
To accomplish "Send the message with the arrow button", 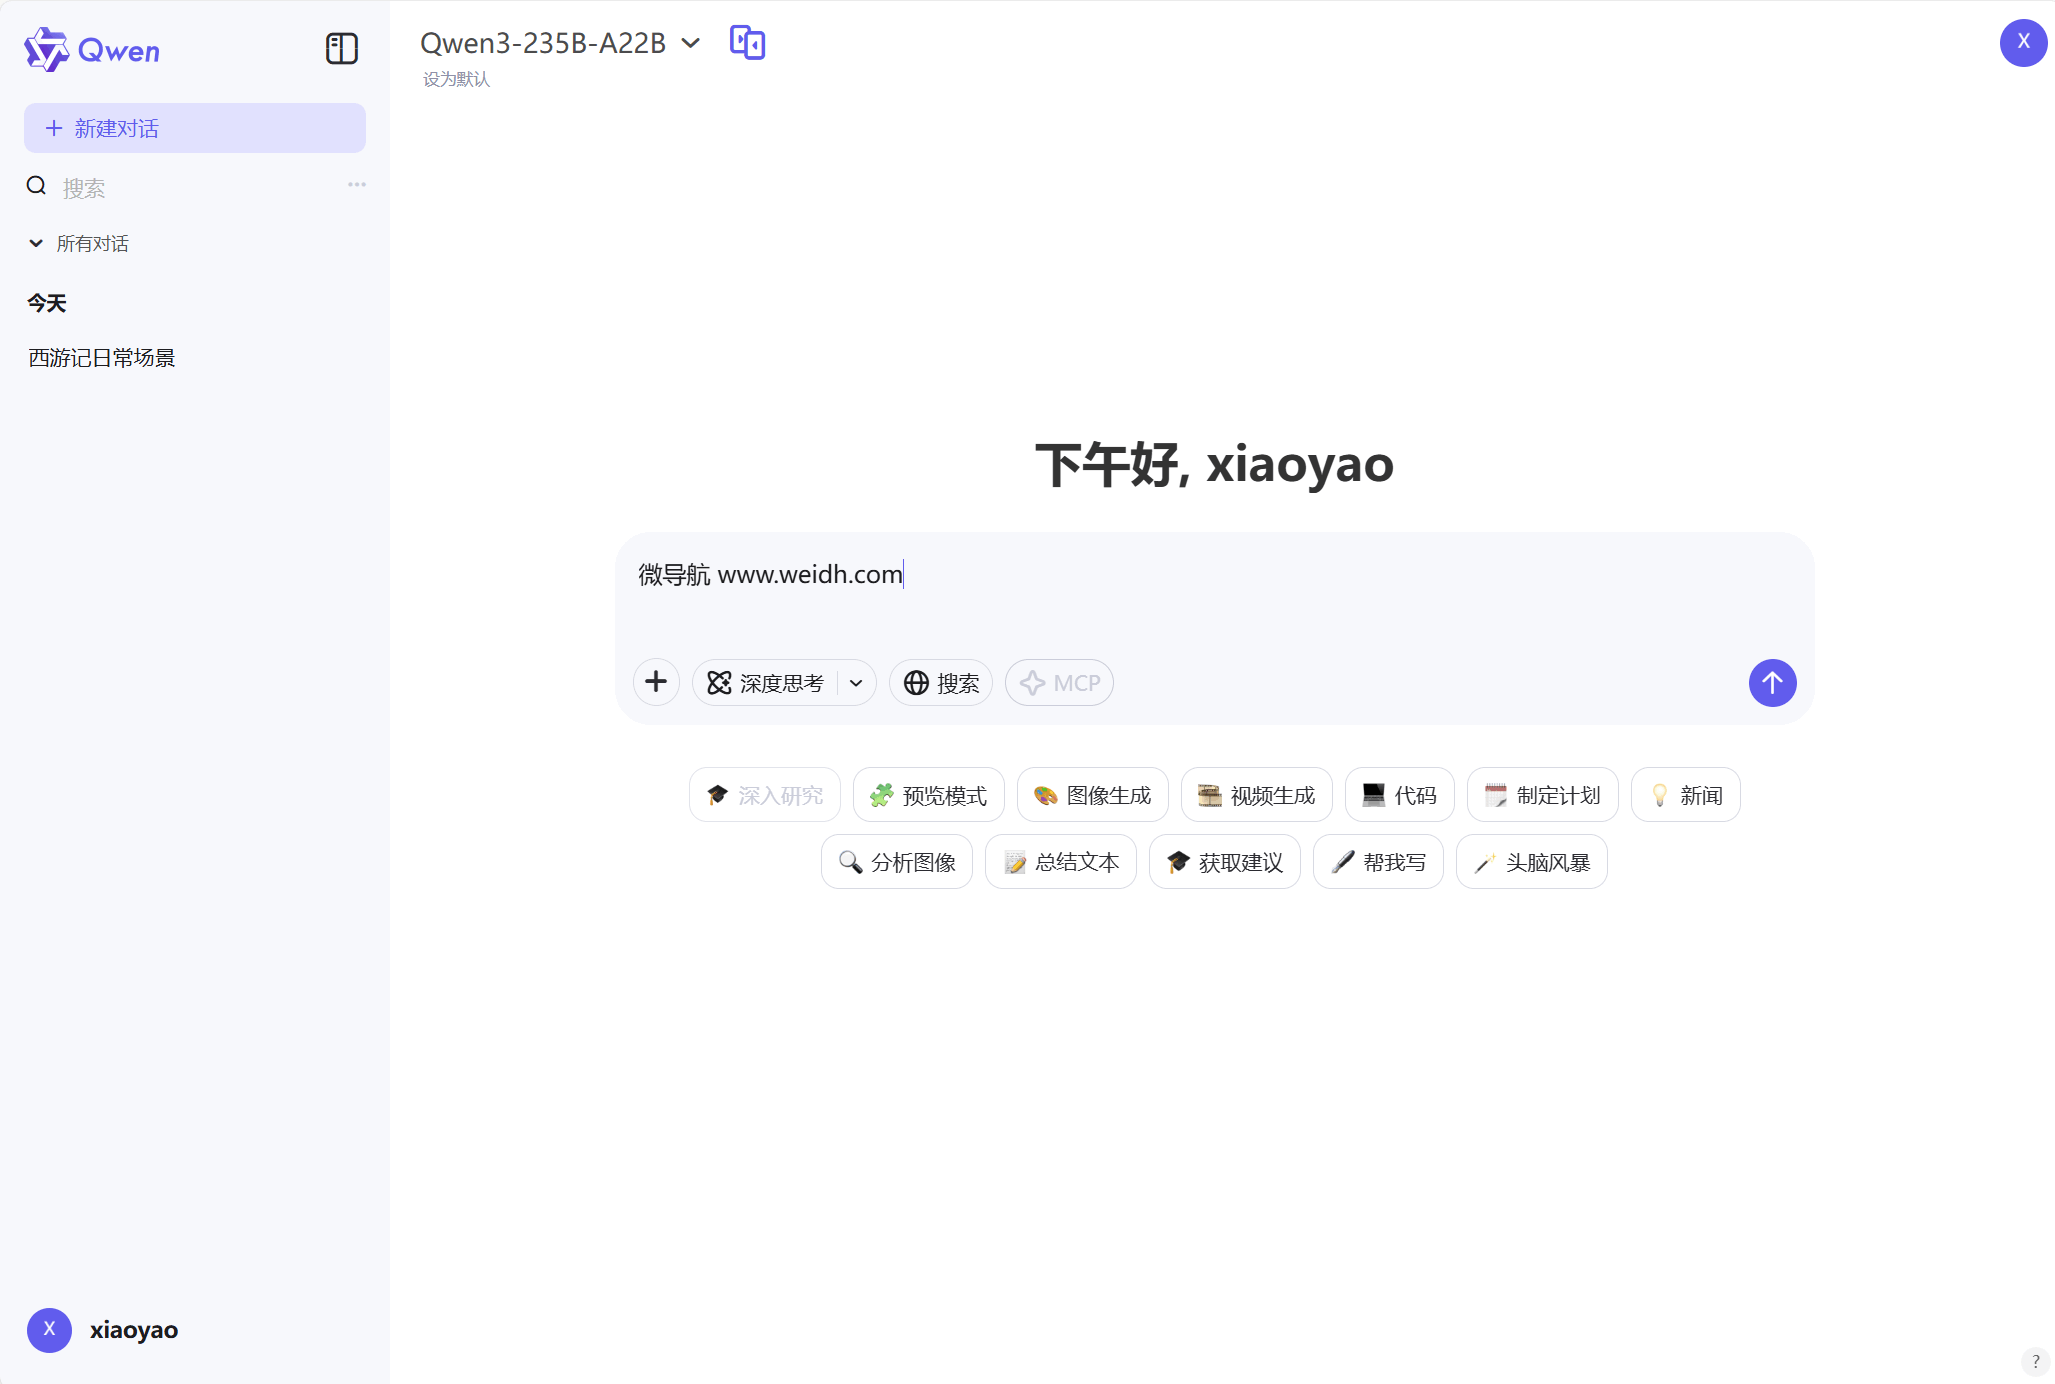I will 1772,683.
